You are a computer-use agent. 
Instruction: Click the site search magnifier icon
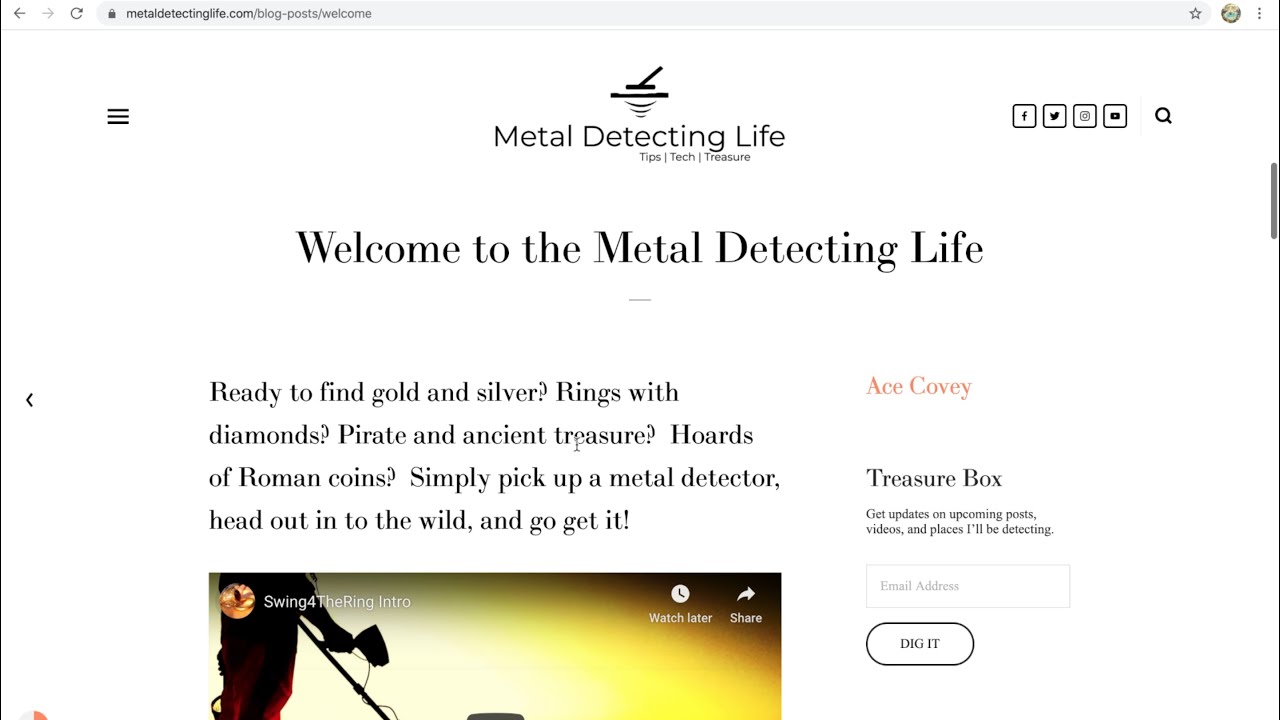click(1163, 116)
